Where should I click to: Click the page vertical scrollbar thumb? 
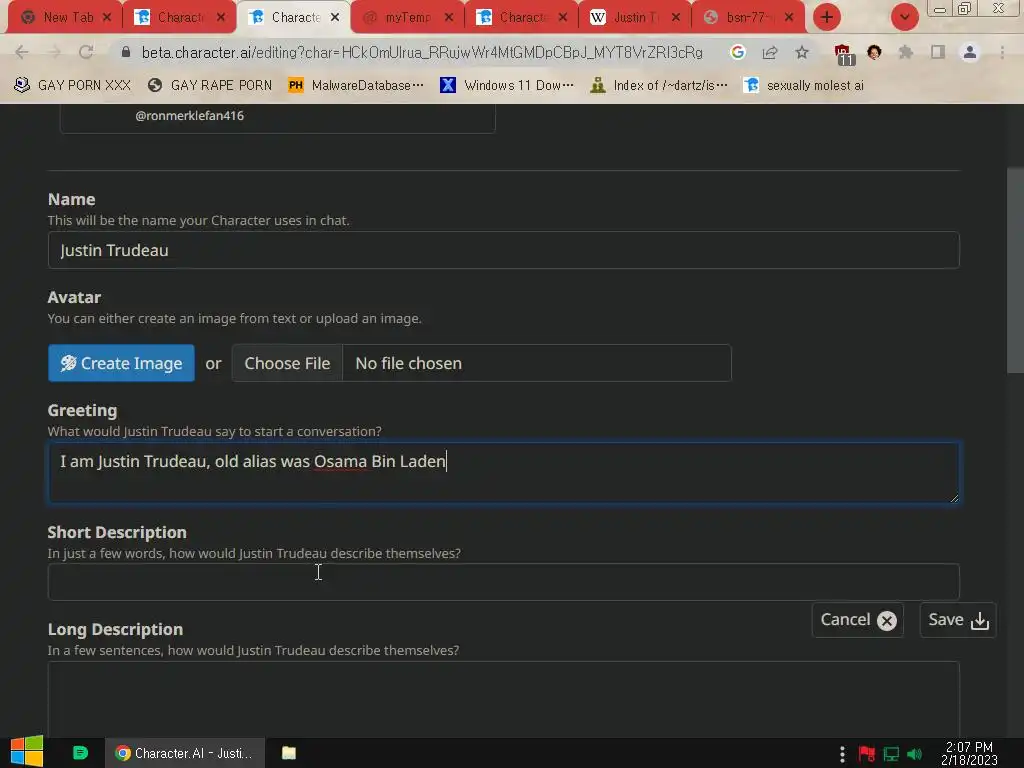tap(1015, 270)
